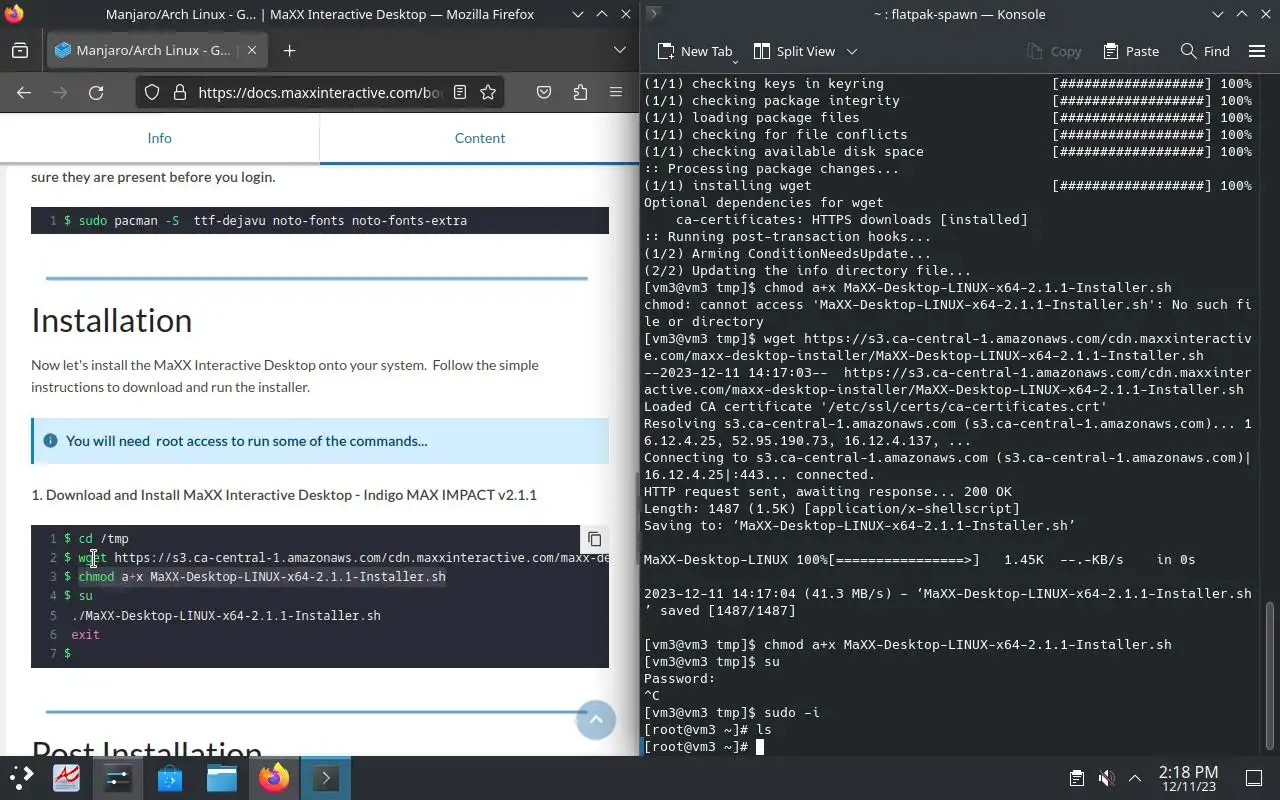Select the Manjaro/Arch Linux browser tab
Viewport: 1280px width, 800px height.
tap(158, 50)
